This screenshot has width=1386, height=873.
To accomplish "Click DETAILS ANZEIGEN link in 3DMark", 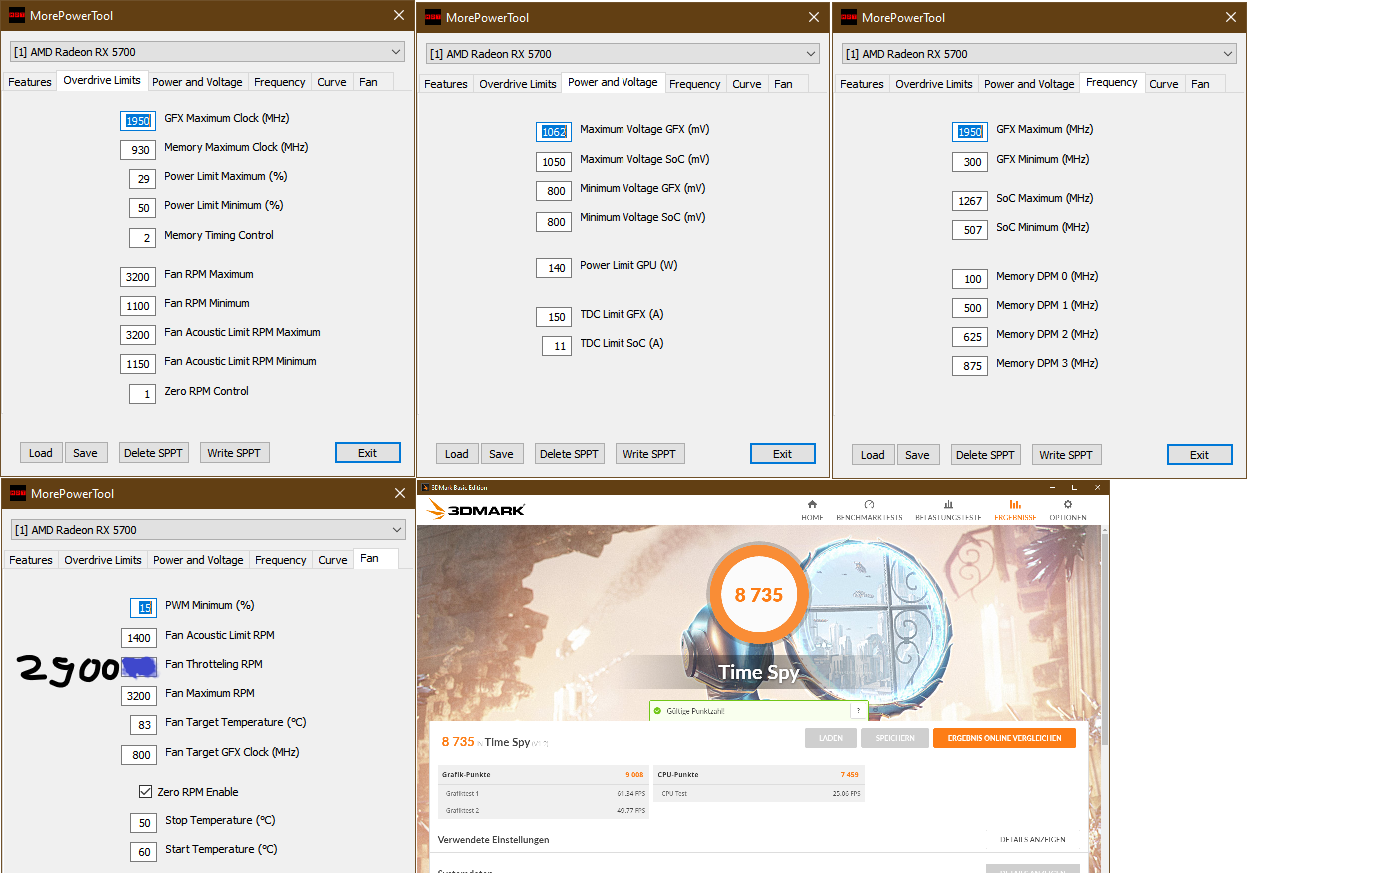I will click(1033, 840).
